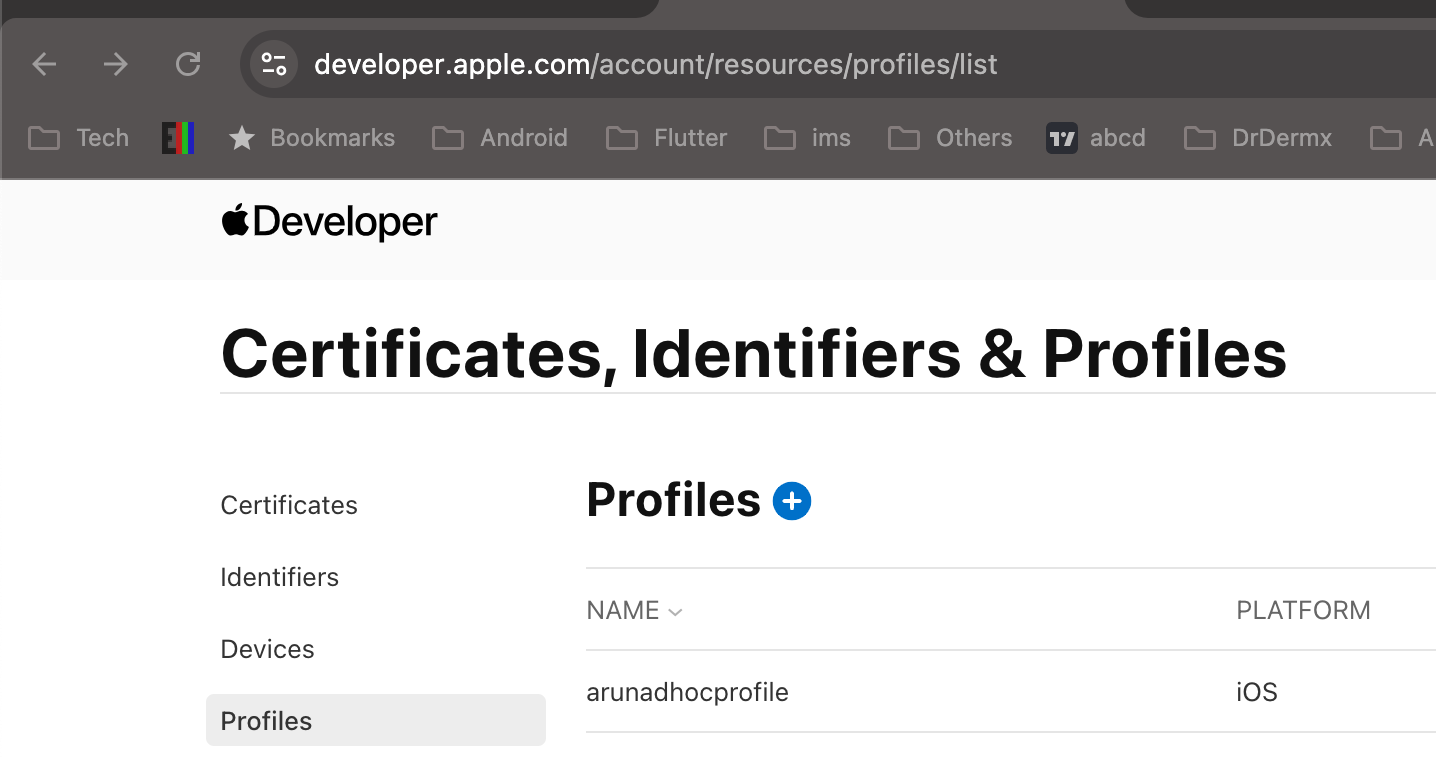1436x758 pixels.
Task: Open the abcd TradingView bookmark
Action: point(1096,138)
